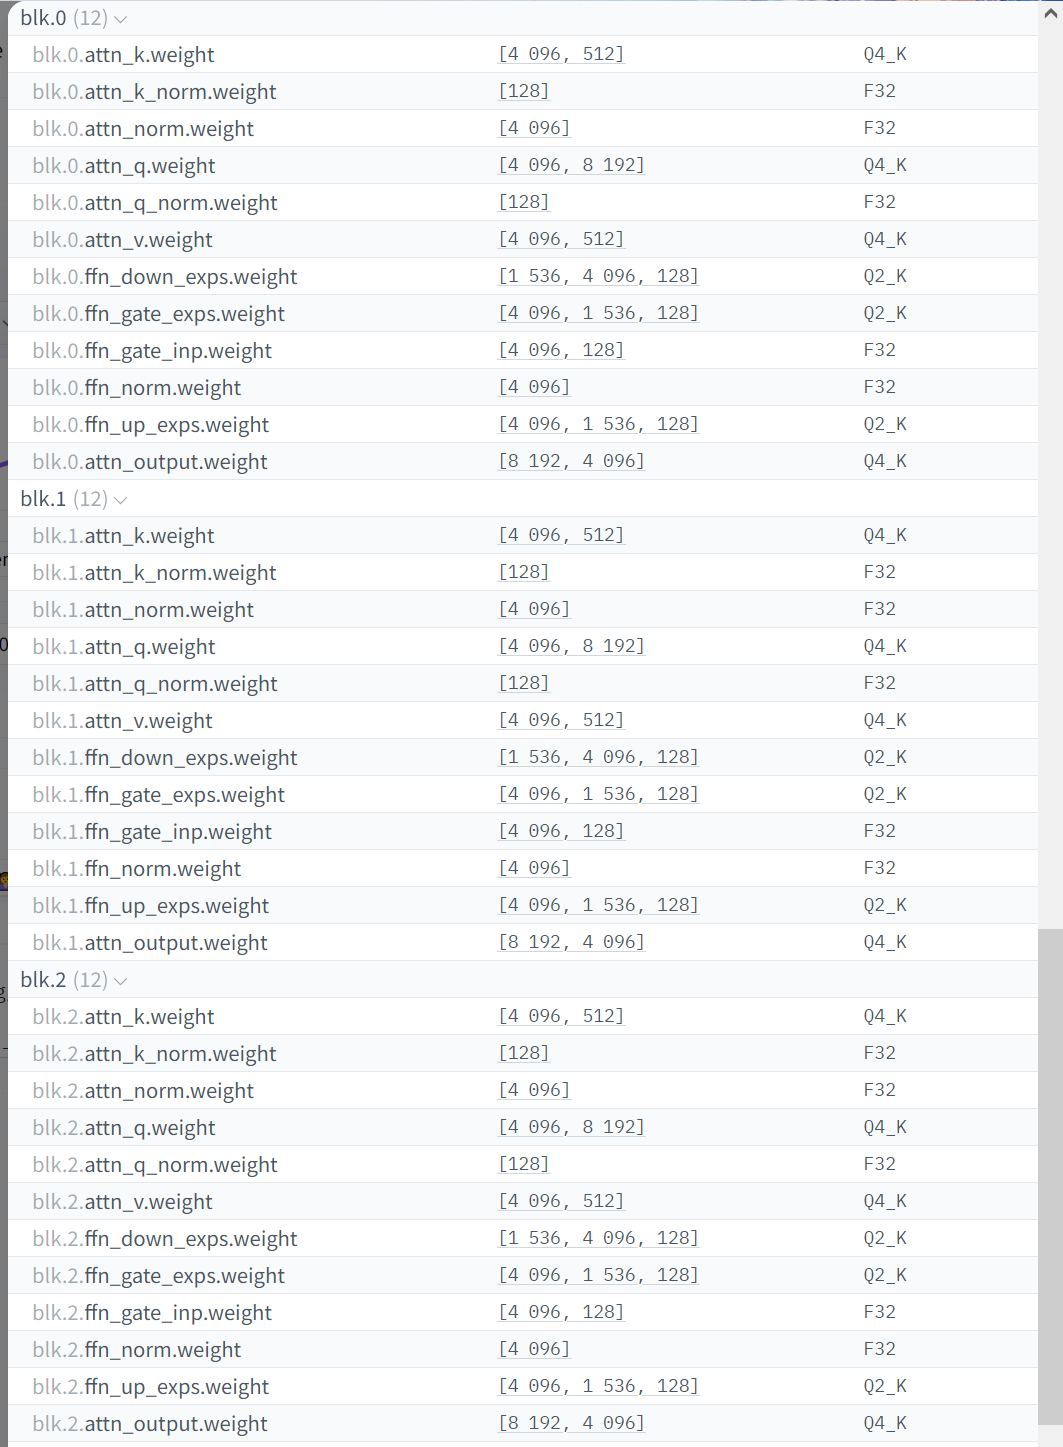Click shape [4 096, 8 192] of blk.0.attn_q.weight
This screenshot has width=1063, height=1447.
(571, 165)
